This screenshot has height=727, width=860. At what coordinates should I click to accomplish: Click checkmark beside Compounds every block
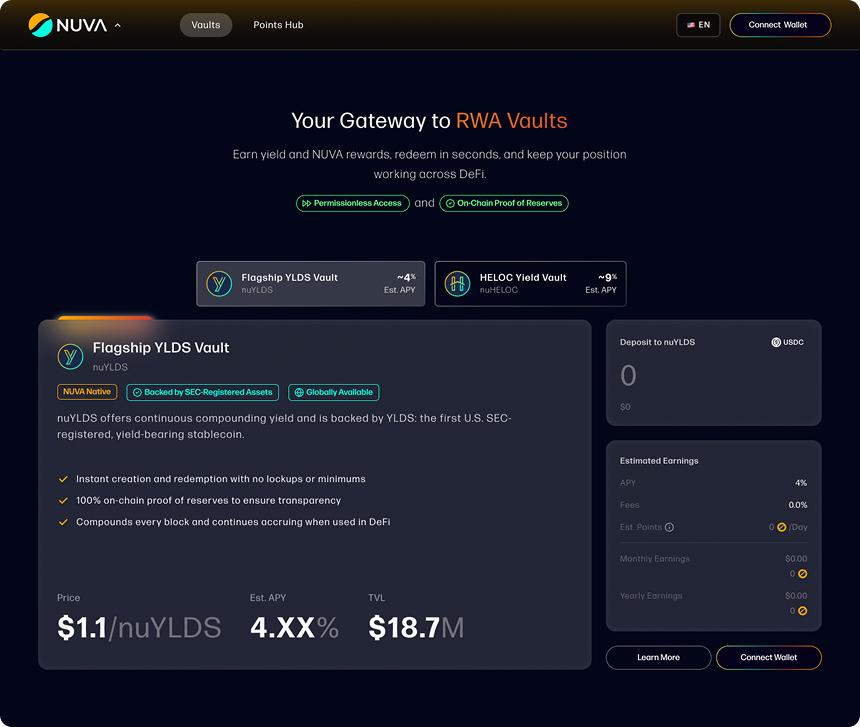[63, 522]
